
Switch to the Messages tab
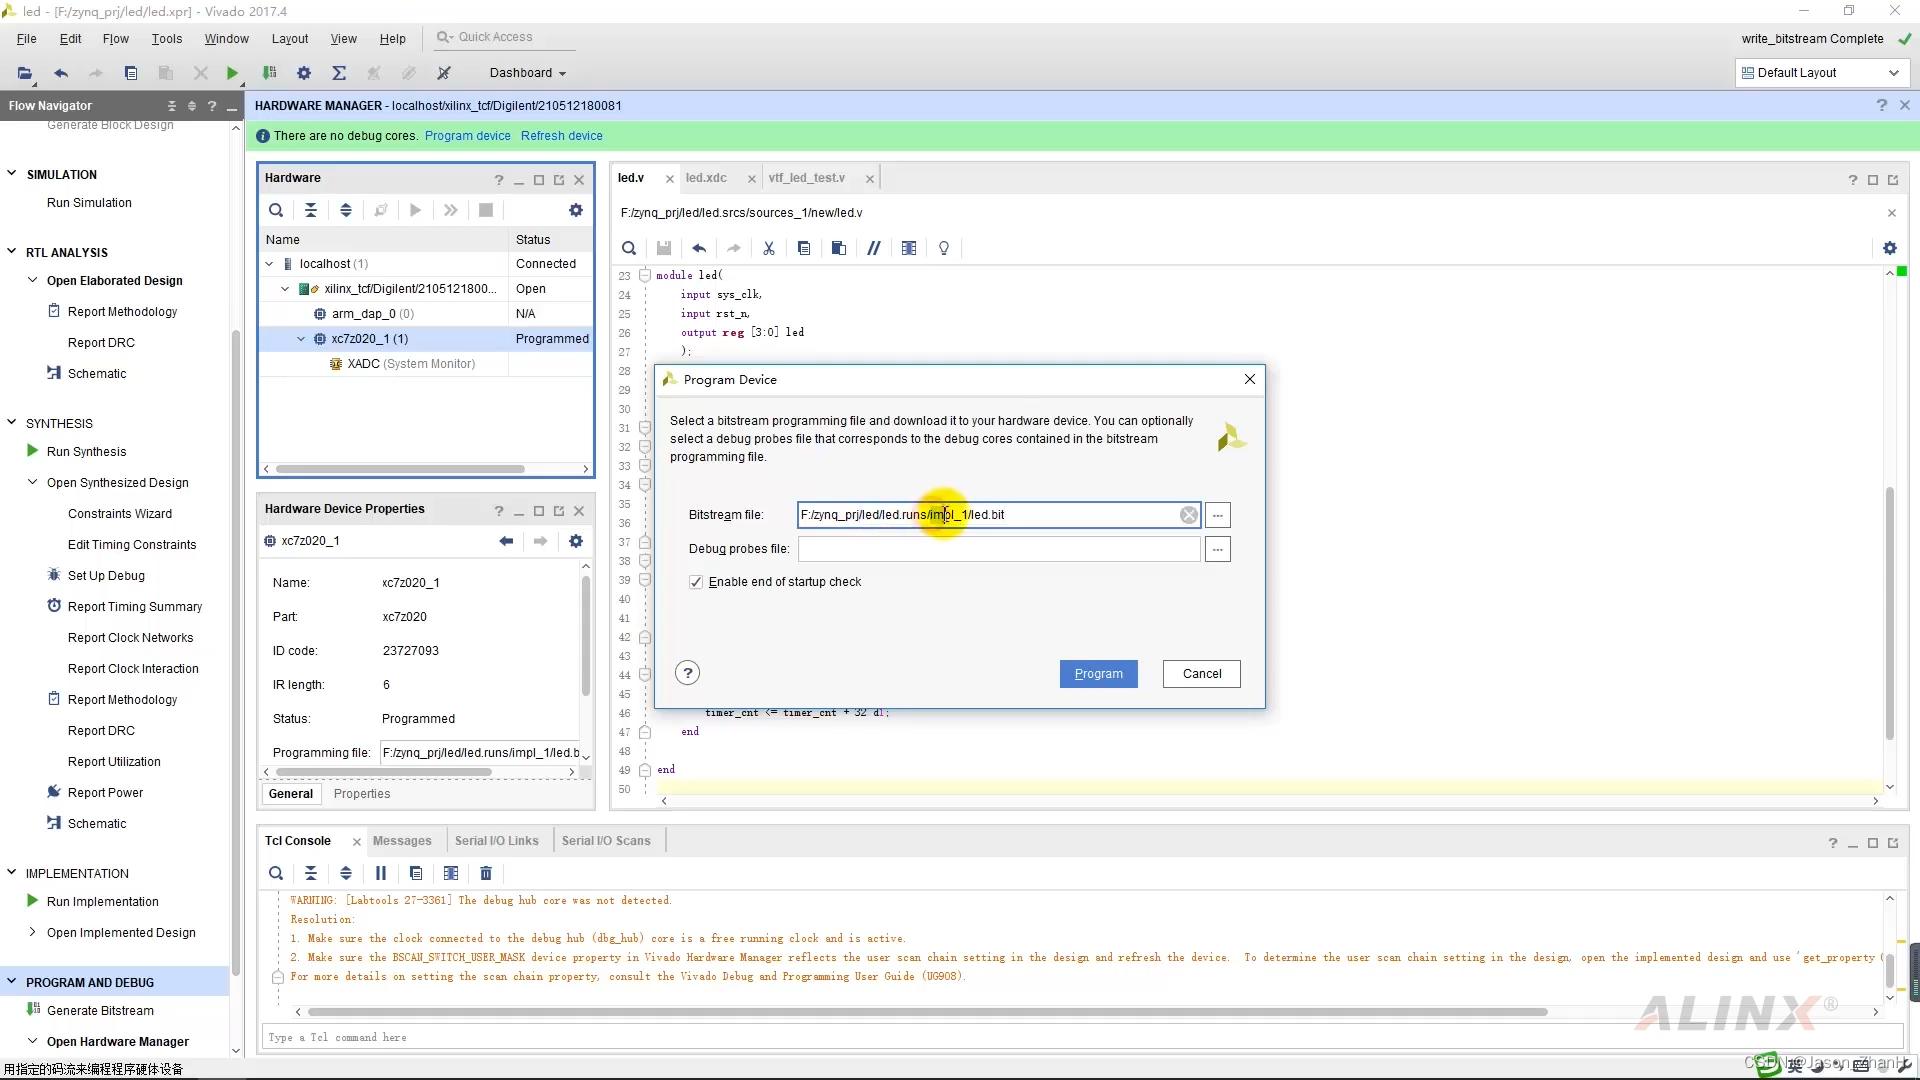pos(402,841)
